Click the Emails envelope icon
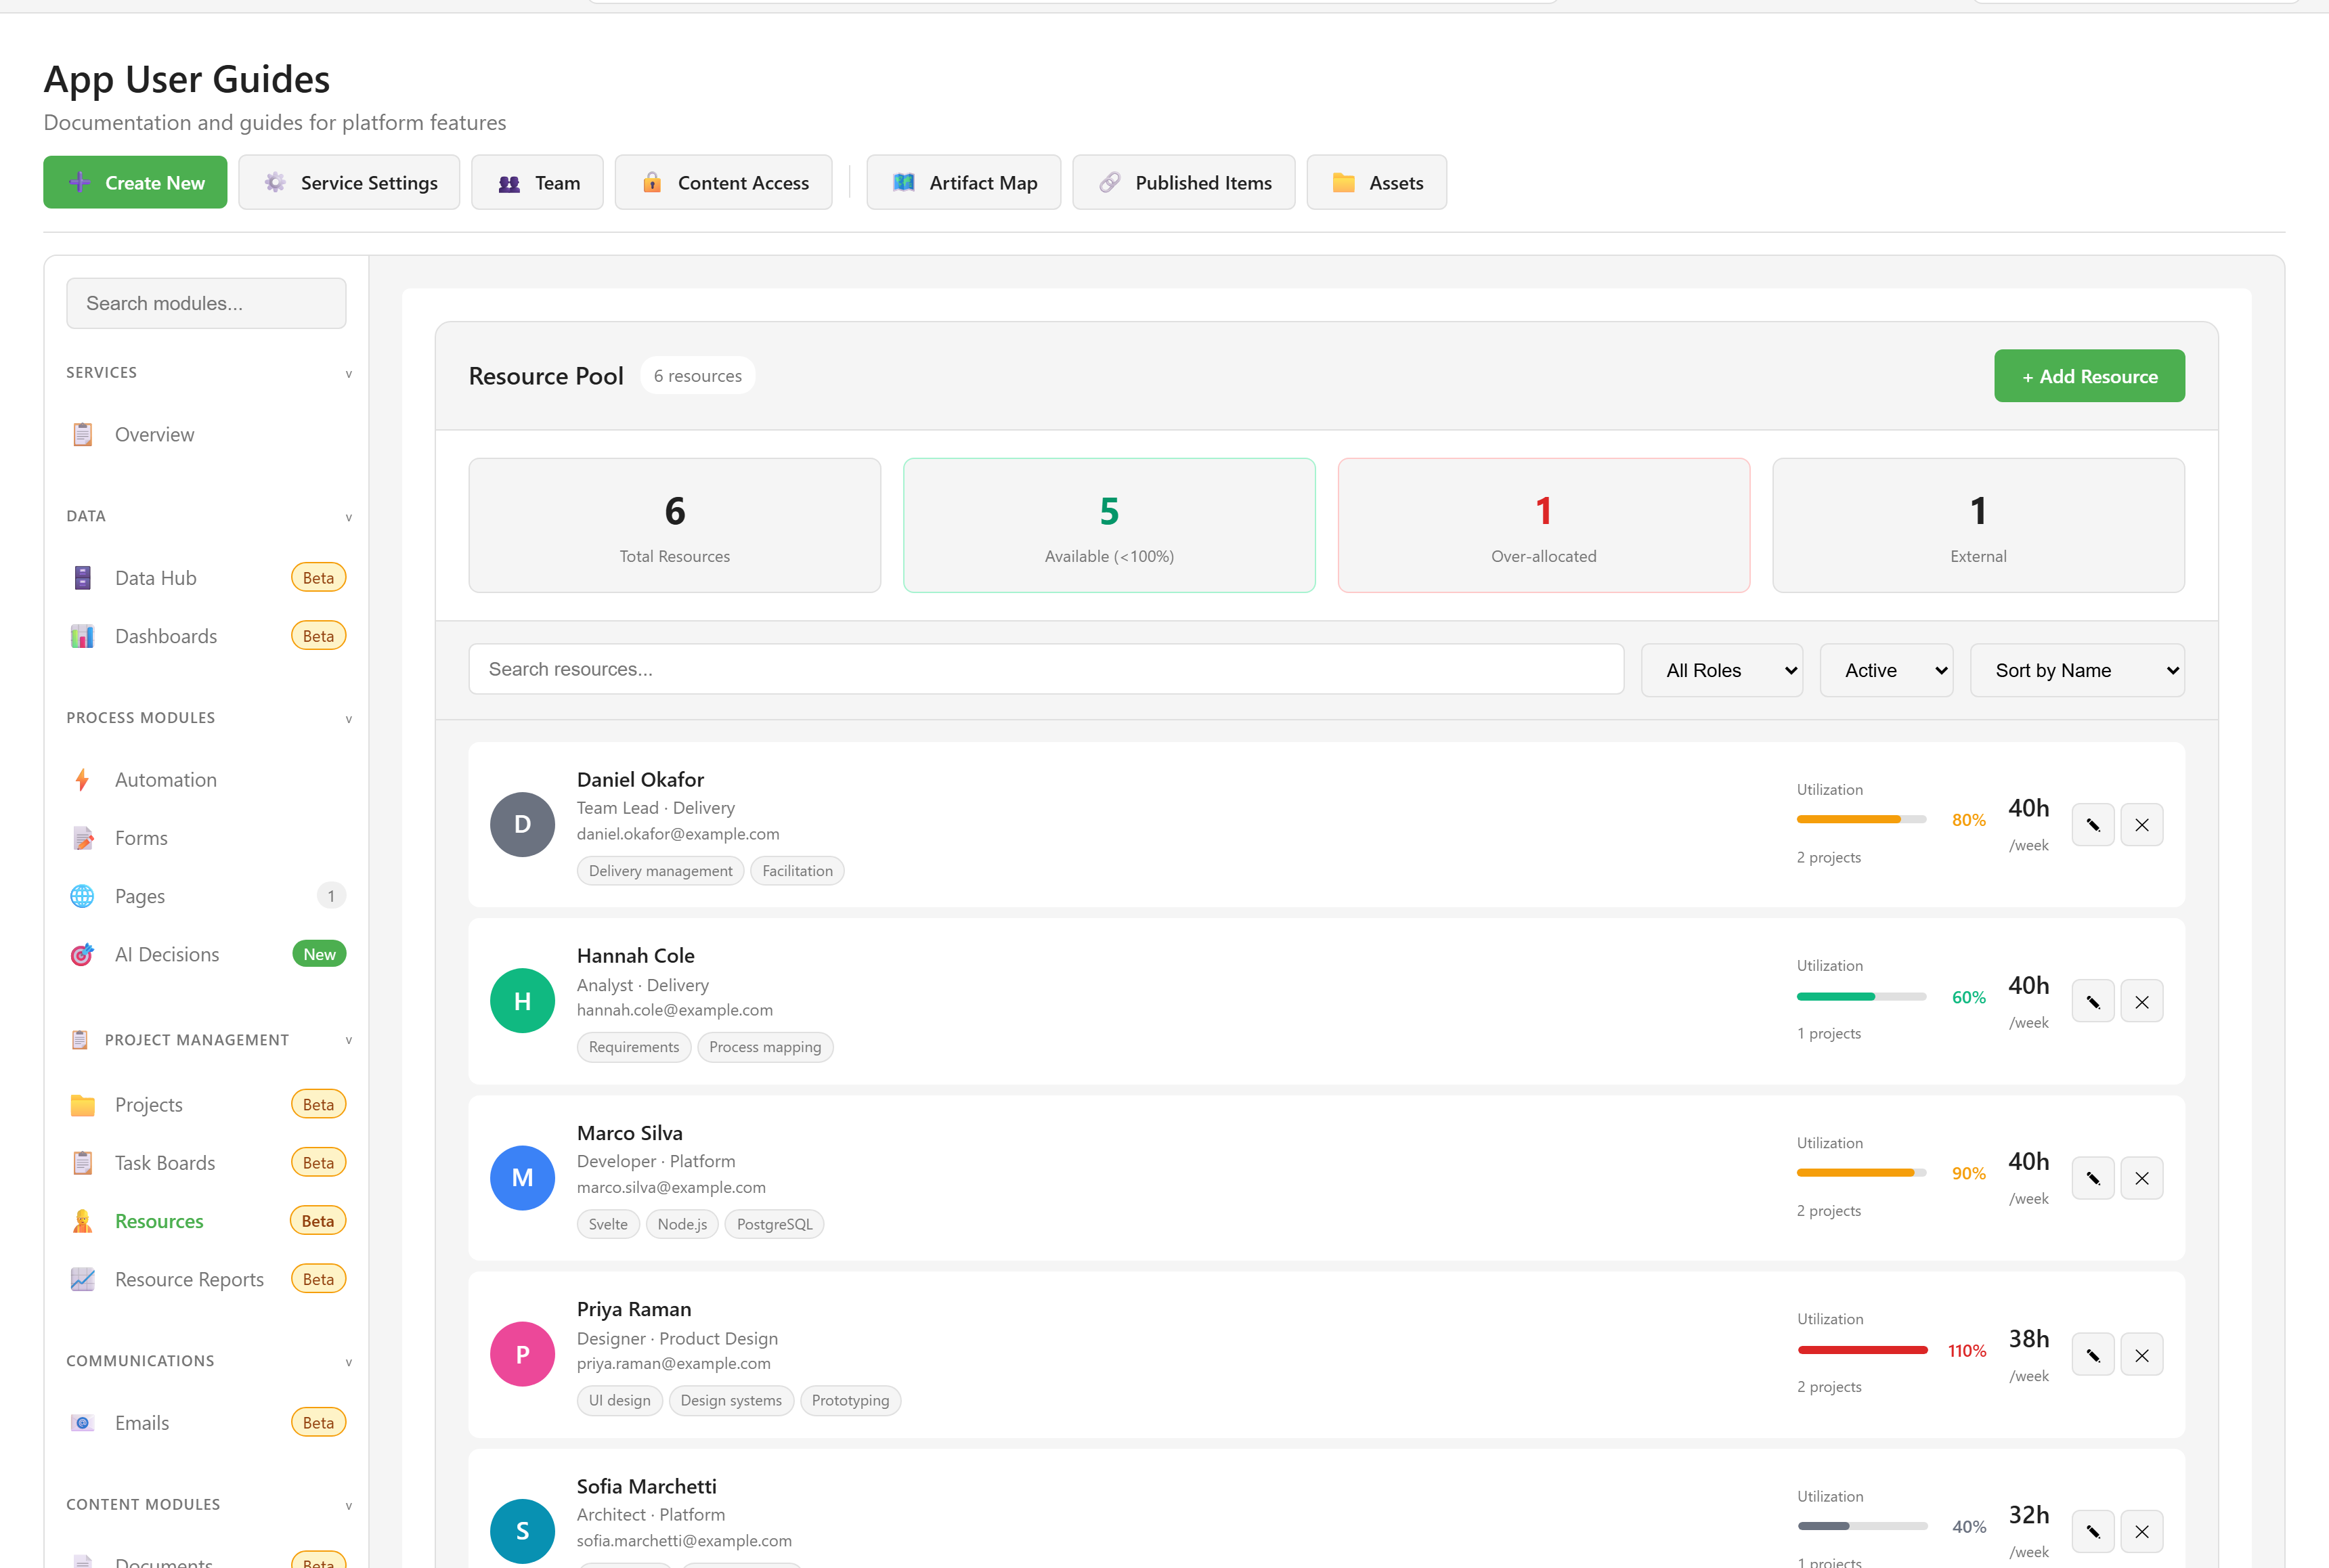The height and width of the screenshot is (1568, 2329). coord(82,1423)
